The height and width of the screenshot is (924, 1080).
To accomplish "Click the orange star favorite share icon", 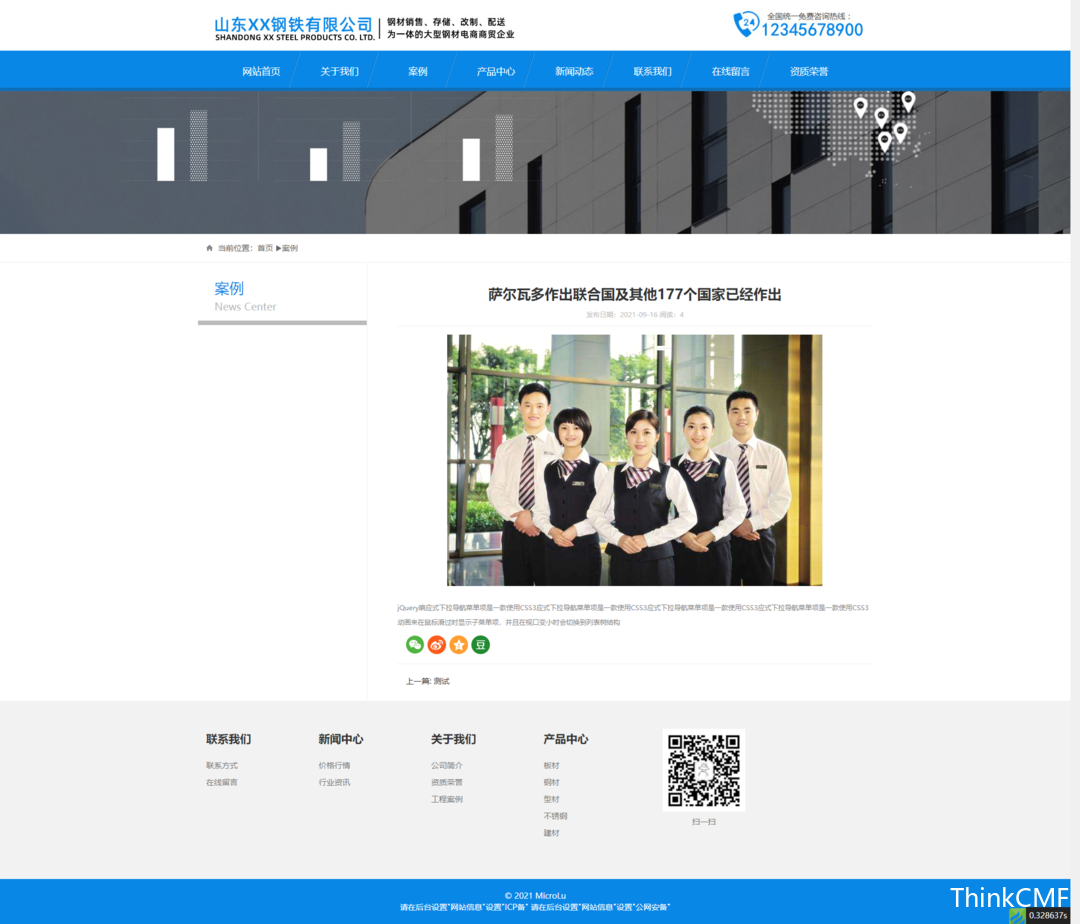I will click(x=459, y=645).
